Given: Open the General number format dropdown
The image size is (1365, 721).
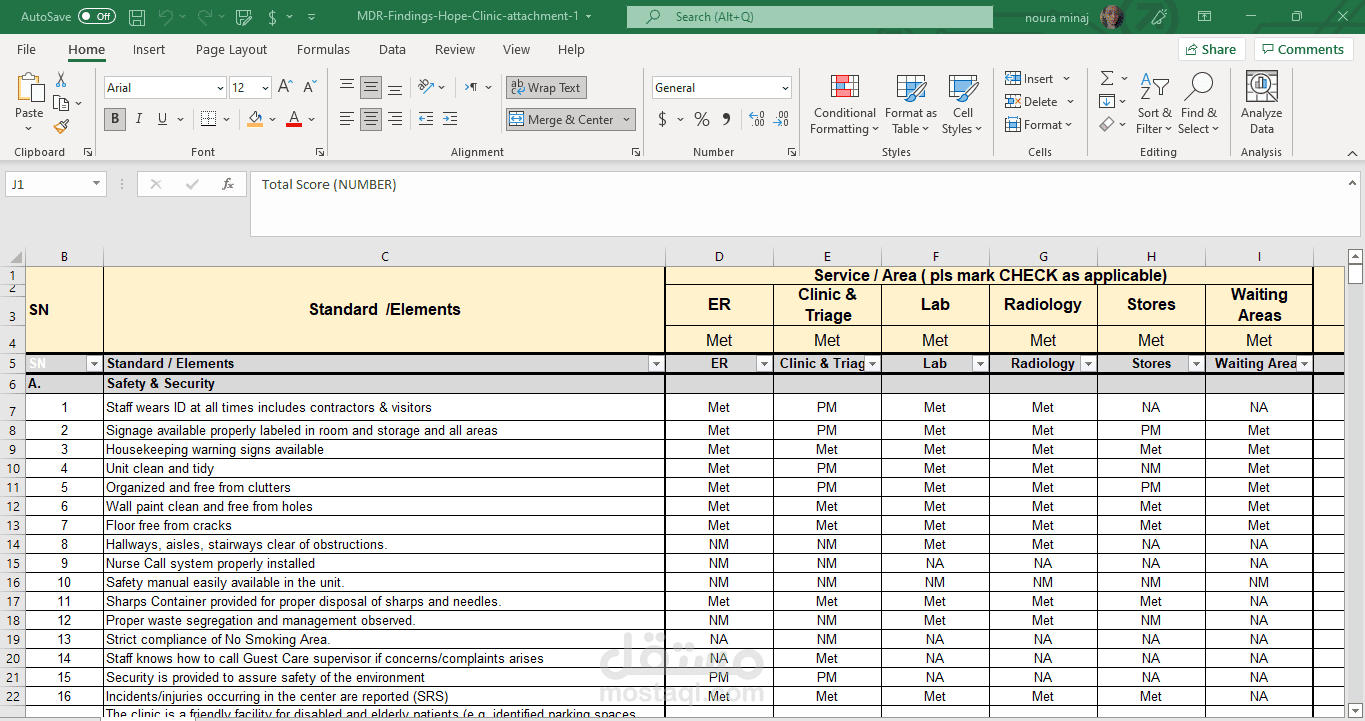Looking at the screenshot, I should pyautogui.click(x=784, y=88).
